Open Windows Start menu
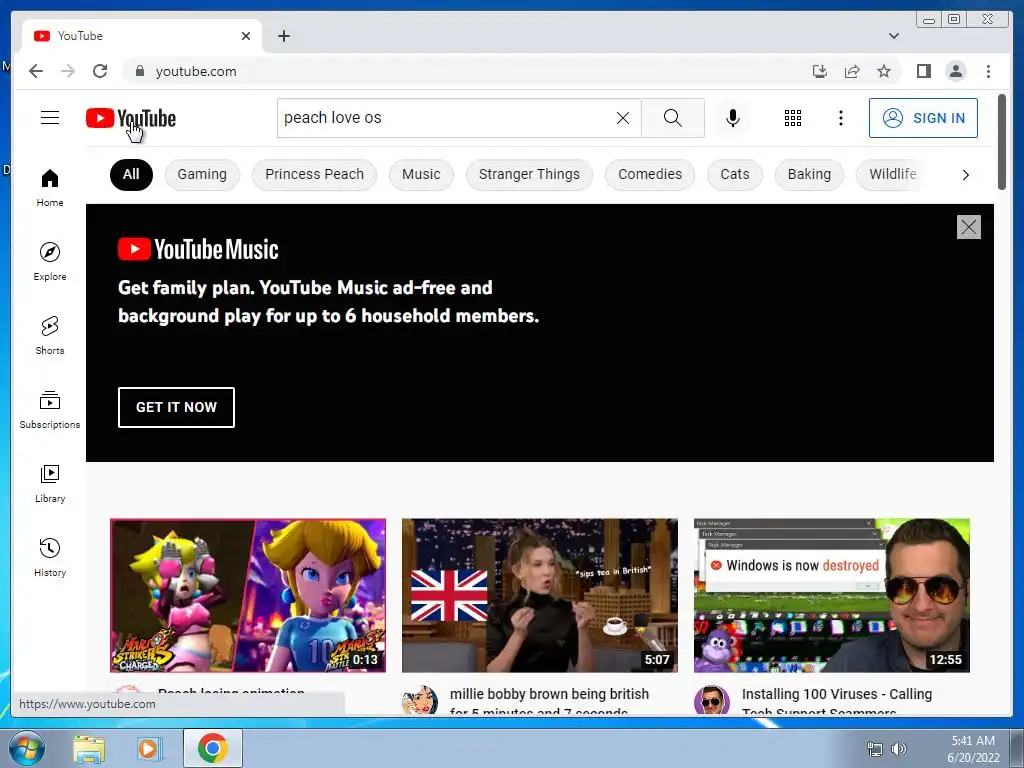The height and width of the screenshot is (768, 1024). pyautogui.click(x=25, y=748)
